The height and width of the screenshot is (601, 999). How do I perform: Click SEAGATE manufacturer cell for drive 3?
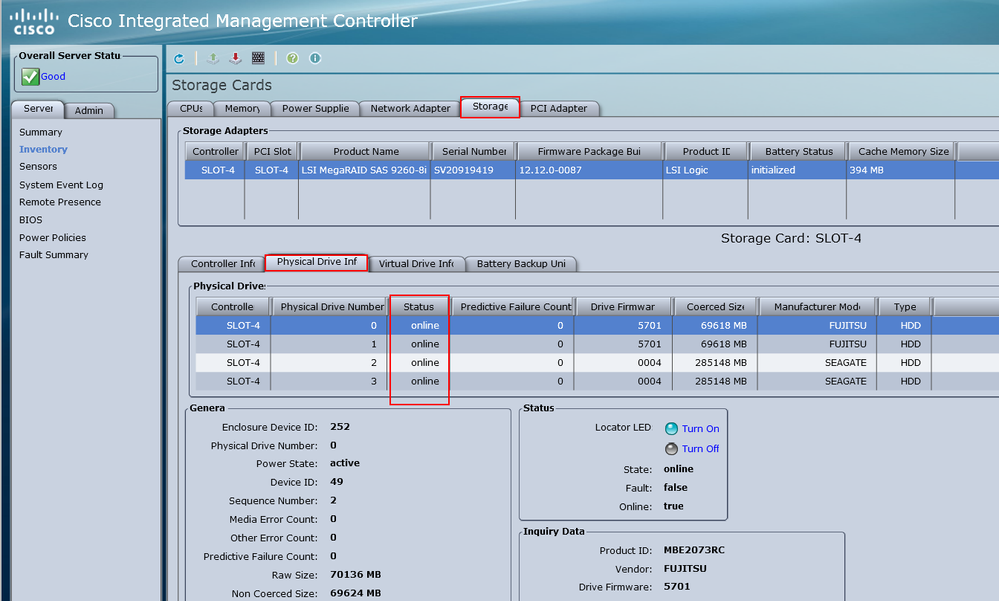(845, 381)
